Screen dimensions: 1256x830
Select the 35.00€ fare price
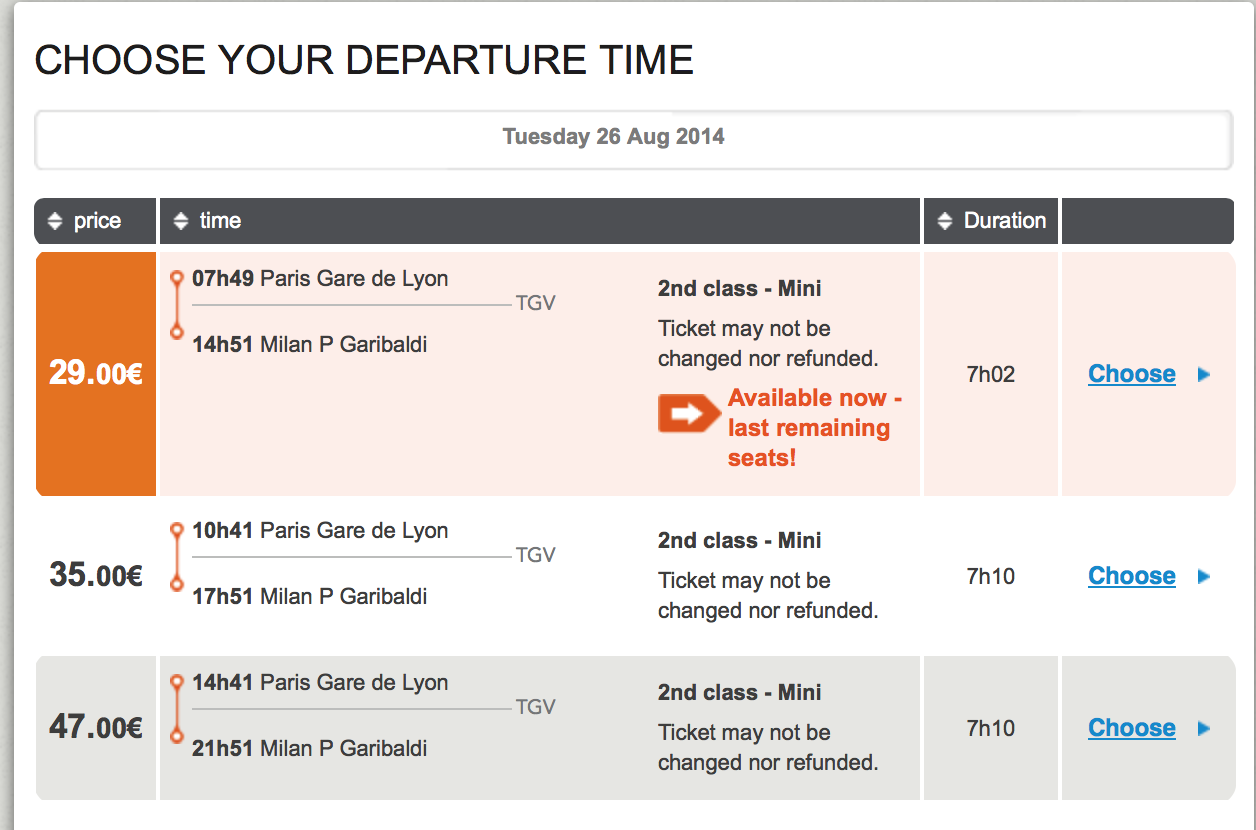coord(96,576)
